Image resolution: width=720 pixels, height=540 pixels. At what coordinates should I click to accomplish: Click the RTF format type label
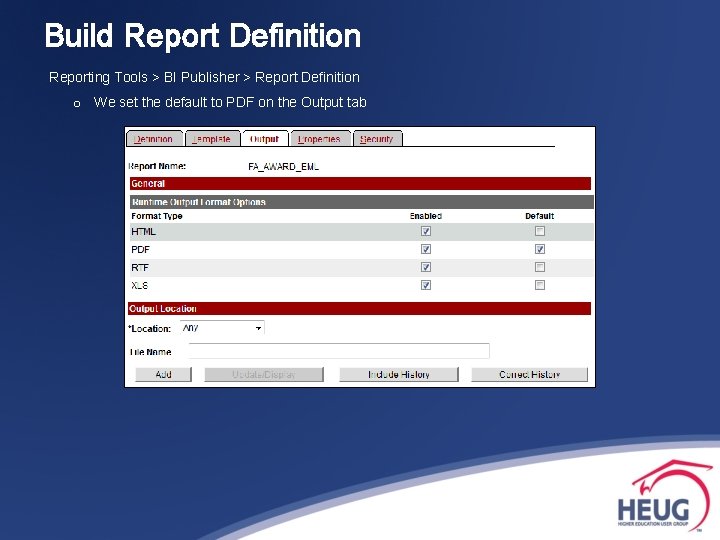[140, 267]
